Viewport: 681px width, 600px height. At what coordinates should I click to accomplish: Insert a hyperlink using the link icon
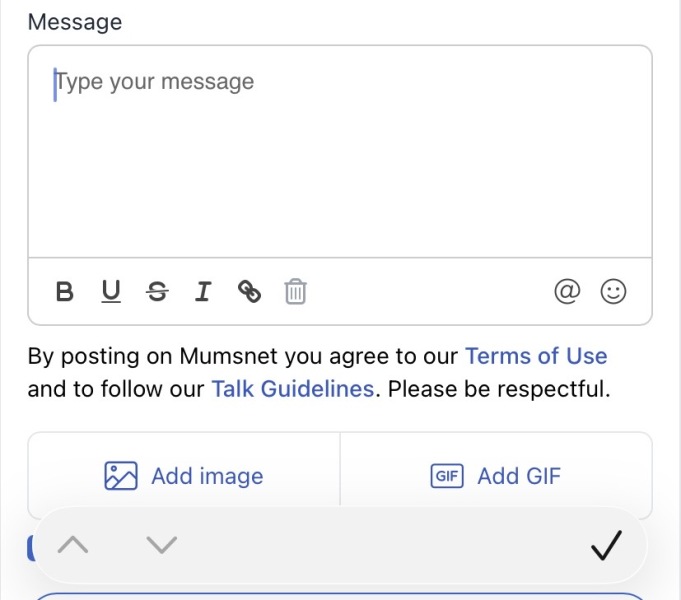coord(249,292)
